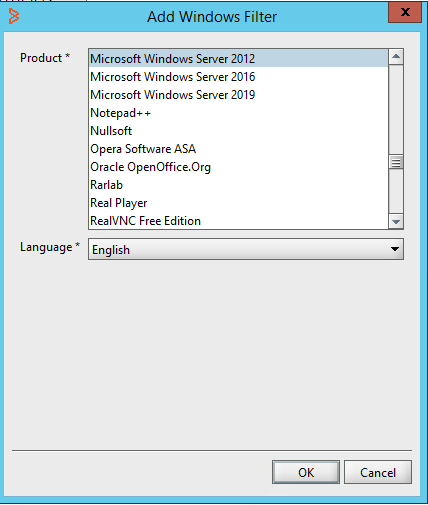Pick Notepad++ in the Product list
Image resolution: width=428 pixels, height=505 pixels.
[239, 113]
